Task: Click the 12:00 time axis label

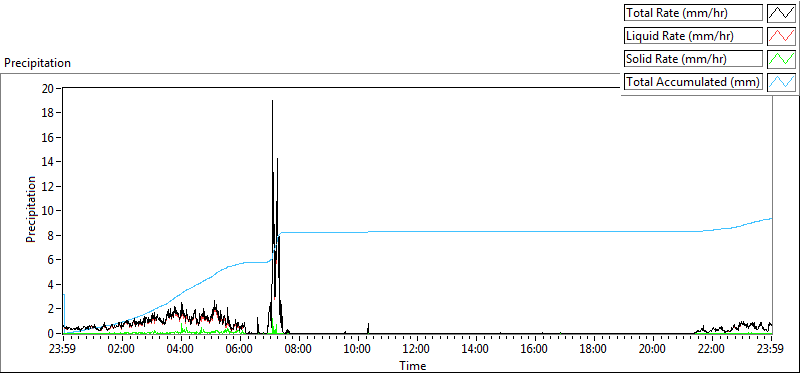Action: [417, 350]
